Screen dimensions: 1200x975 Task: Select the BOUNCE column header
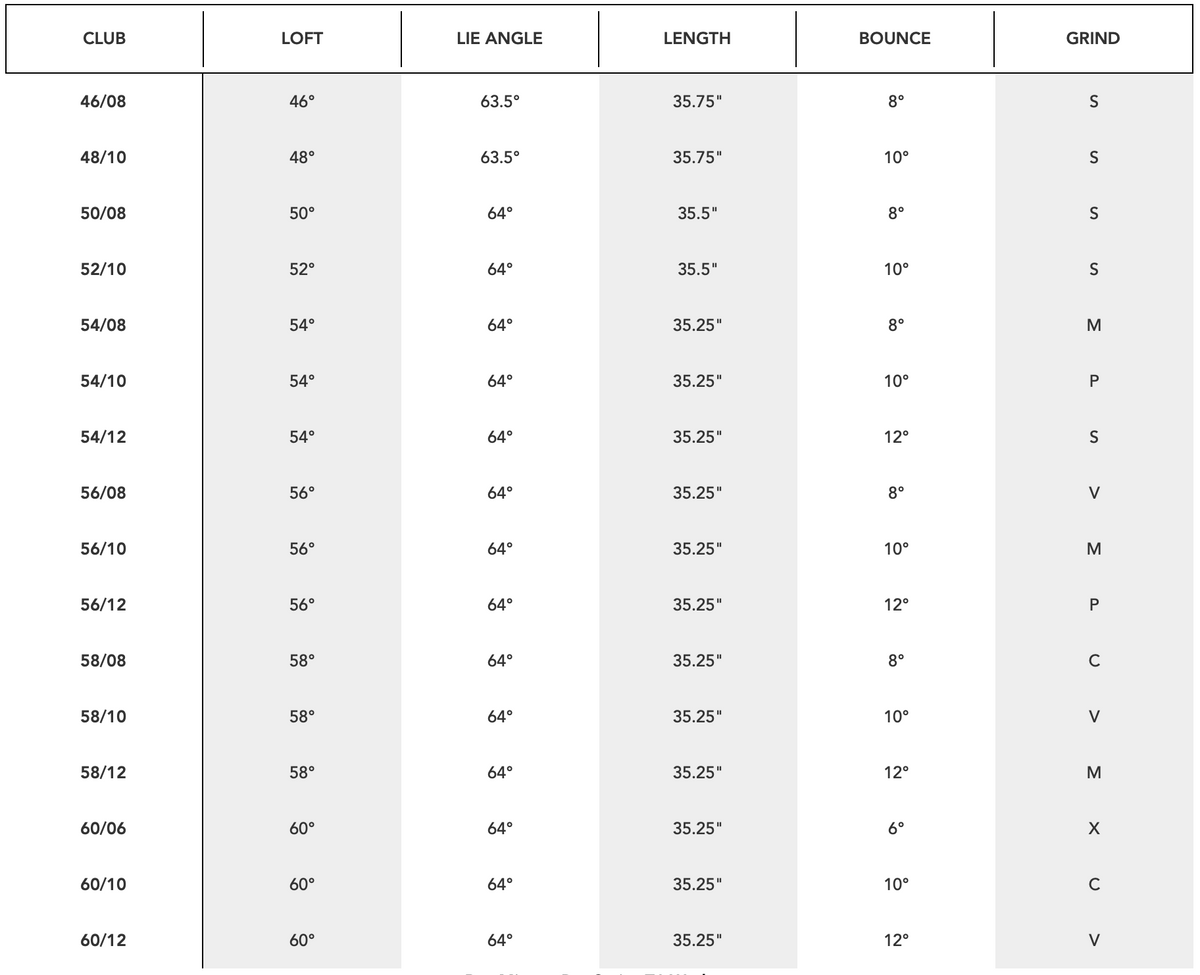point(895,39)
